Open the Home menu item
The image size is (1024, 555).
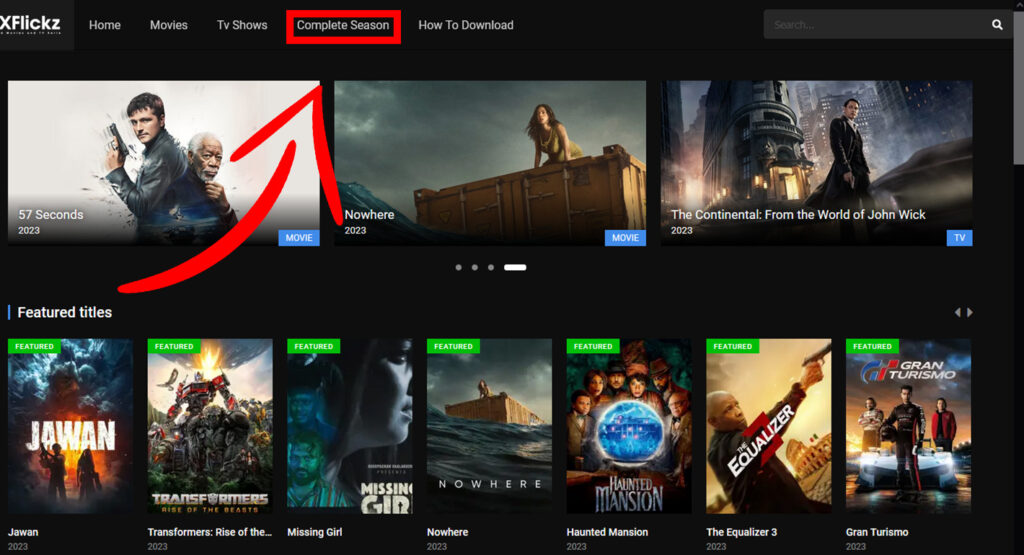pyautogui.click(x=104, y=25)
